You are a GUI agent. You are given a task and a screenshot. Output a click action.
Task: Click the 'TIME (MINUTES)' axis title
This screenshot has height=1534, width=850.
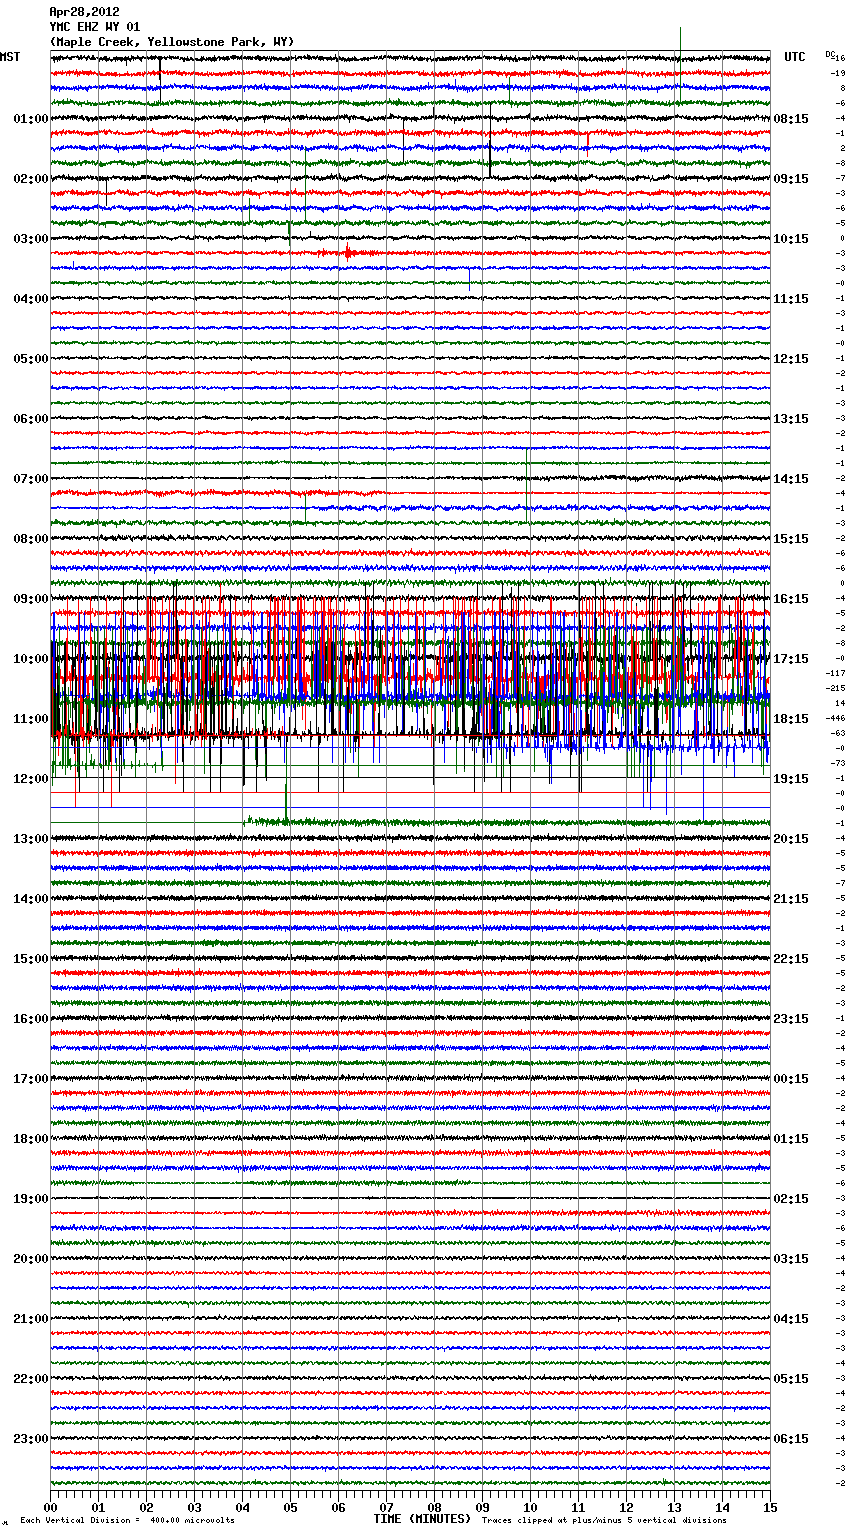(x=422, y=1519)
